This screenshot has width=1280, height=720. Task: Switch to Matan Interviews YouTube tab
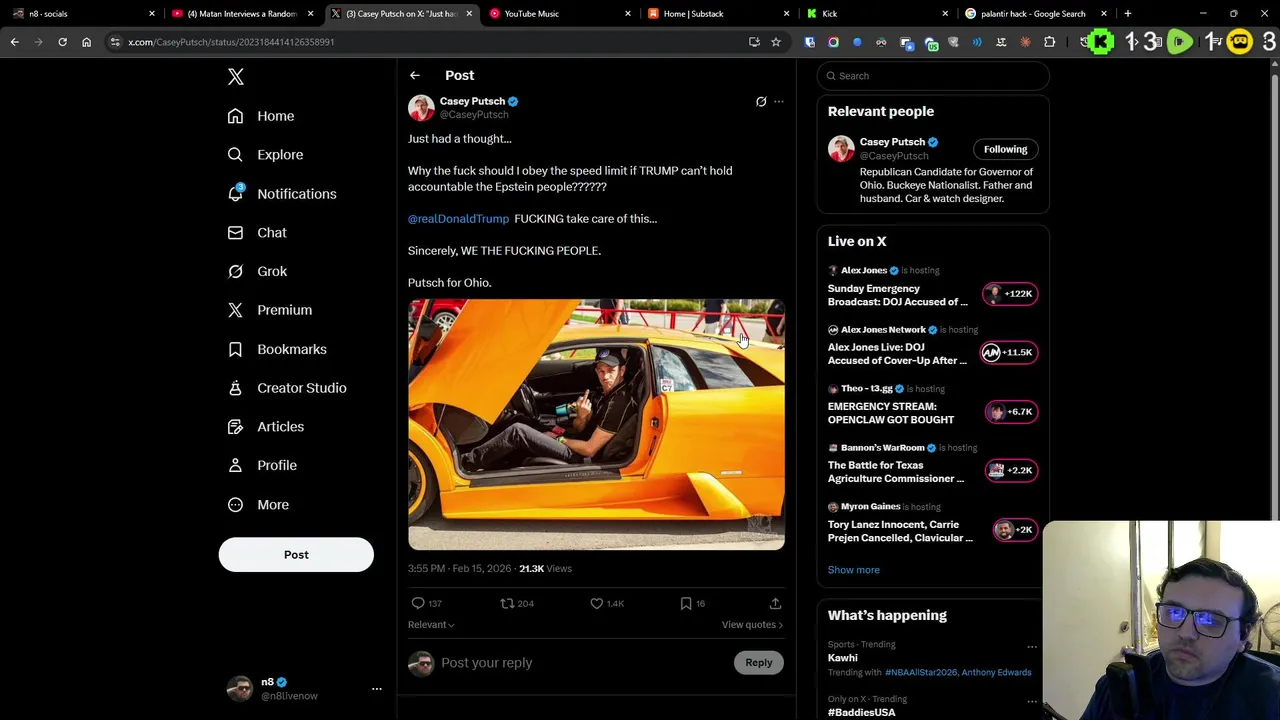241,14
